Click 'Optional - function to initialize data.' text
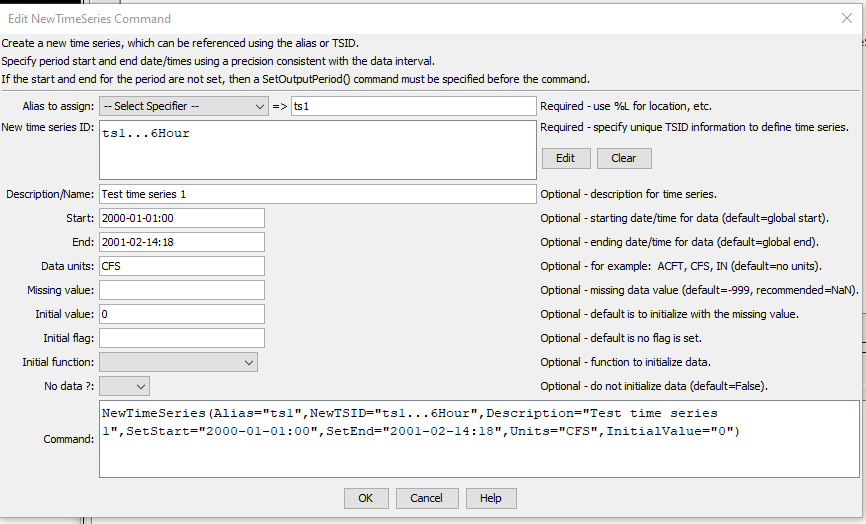 626,362
